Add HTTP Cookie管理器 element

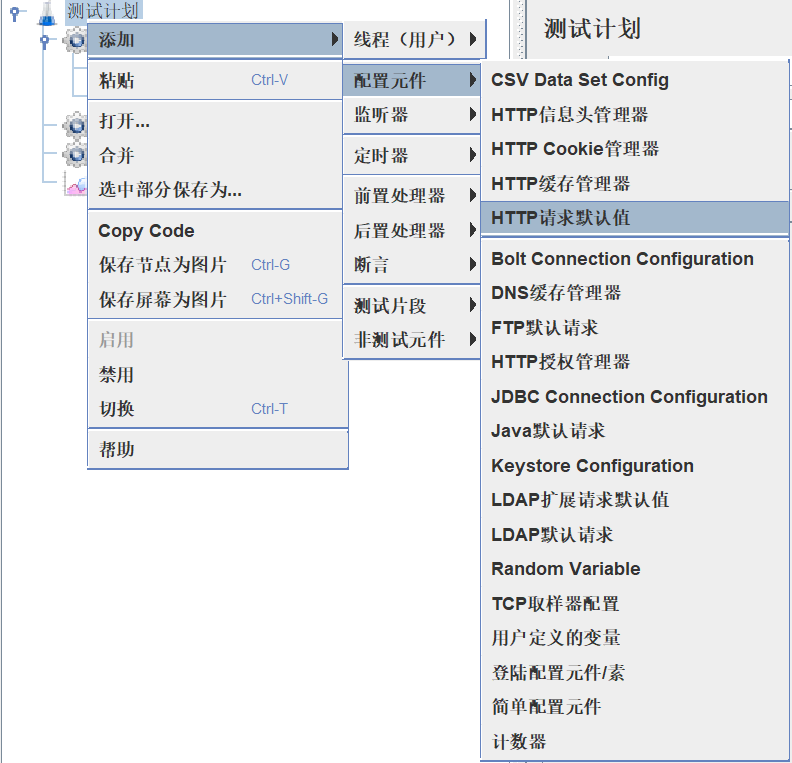[635, 149]
